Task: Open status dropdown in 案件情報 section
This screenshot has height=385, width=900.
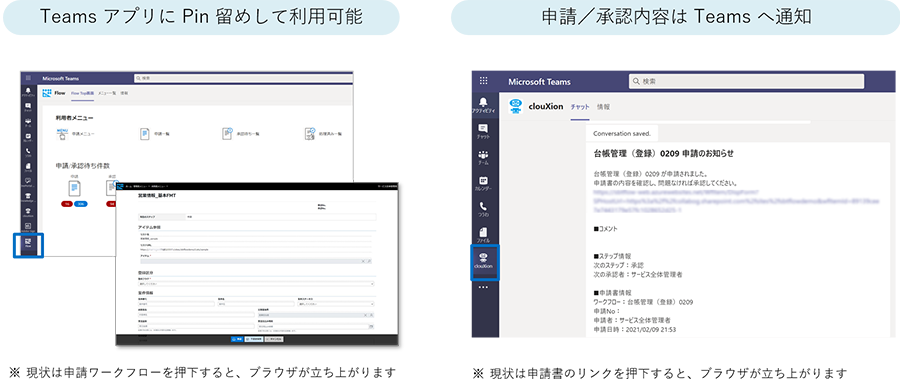Action: pyautogui.click(x=335, y=304)
